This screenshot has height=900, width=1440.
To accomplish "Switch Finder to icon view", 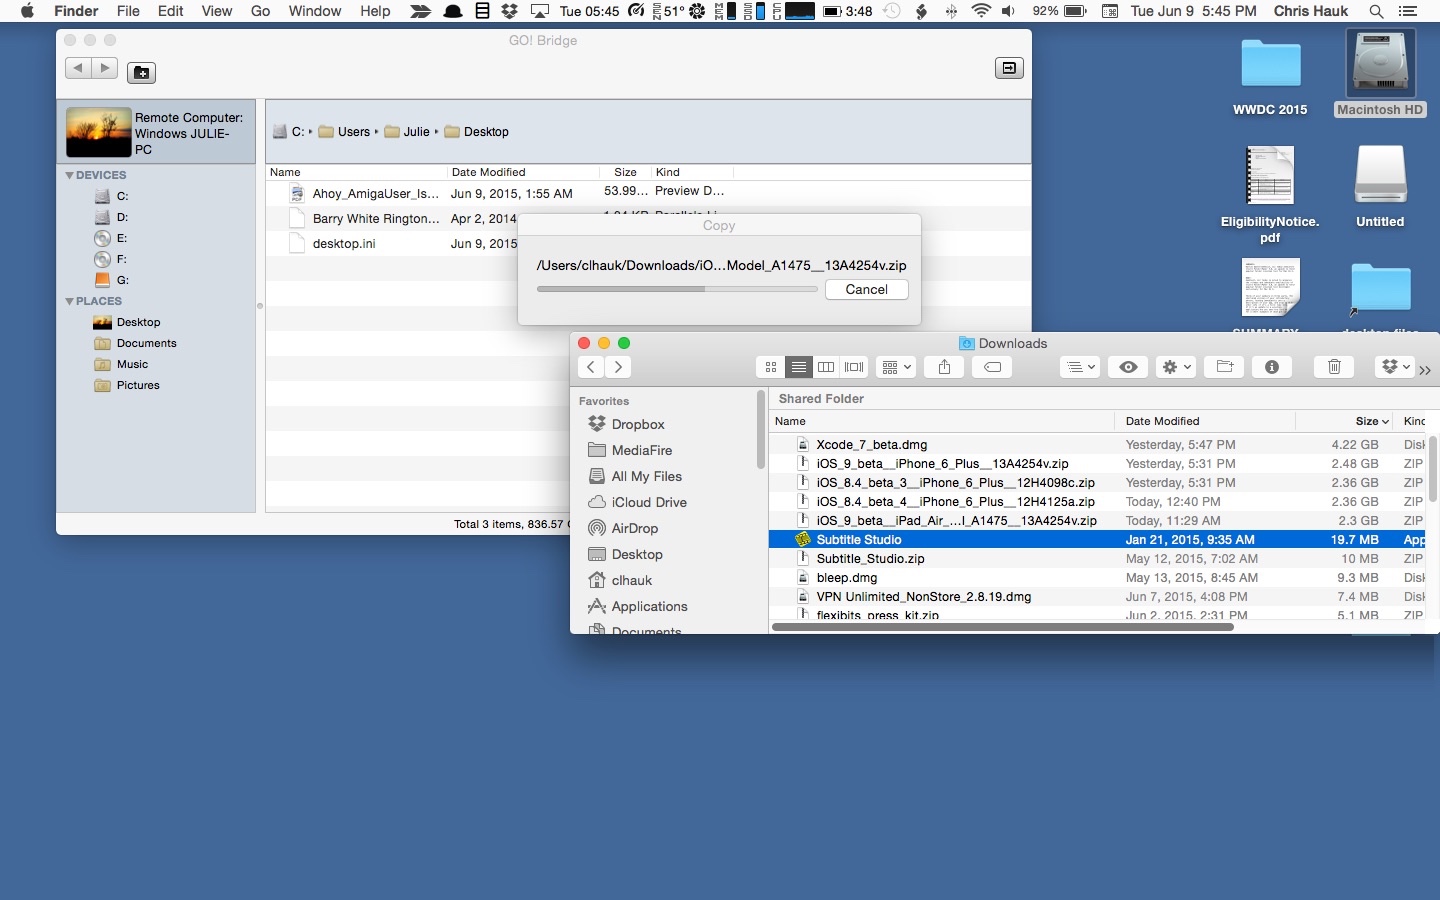I will click(x=771, y=367).
